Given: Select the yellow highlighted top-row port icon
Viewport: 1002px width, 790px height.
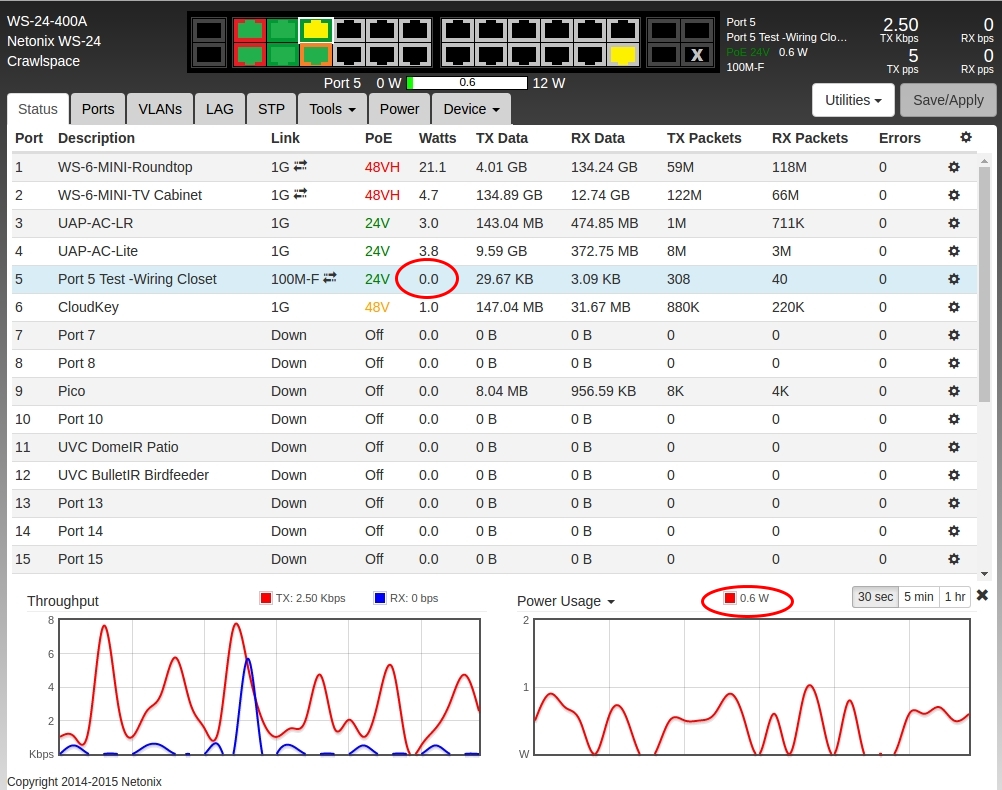Looking at the screenshot, I should pos(315,29).
